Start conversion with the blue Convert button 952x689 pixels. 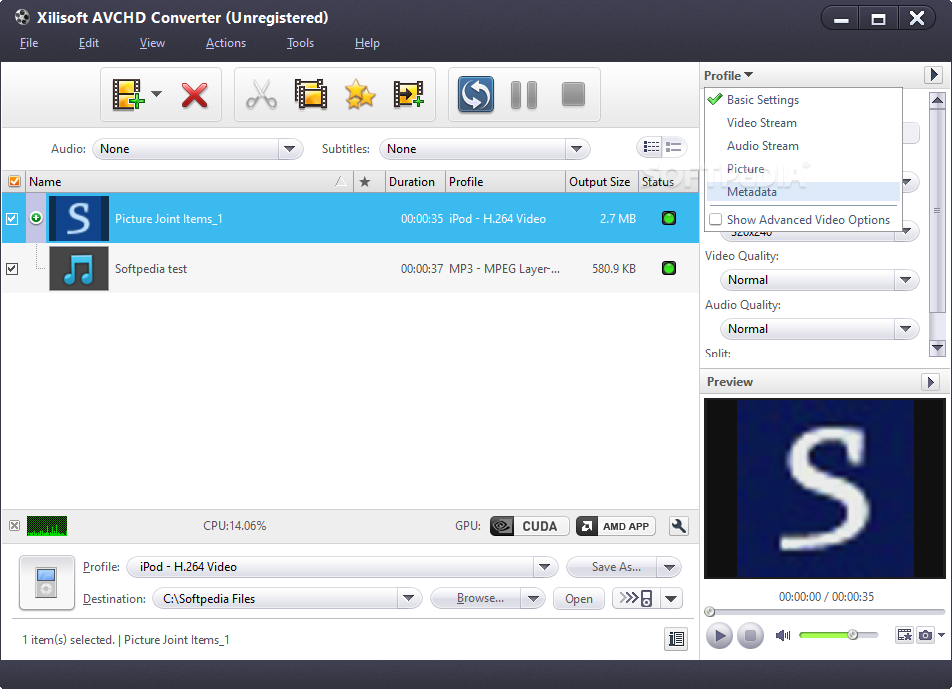tap(476, 94)
